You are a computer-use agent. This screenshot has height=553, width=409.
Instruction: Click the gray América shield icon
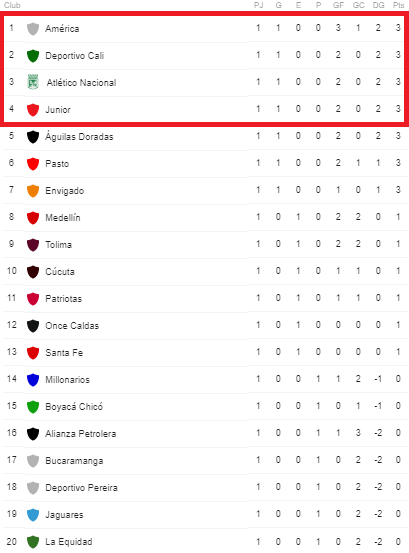click(33, 29)
